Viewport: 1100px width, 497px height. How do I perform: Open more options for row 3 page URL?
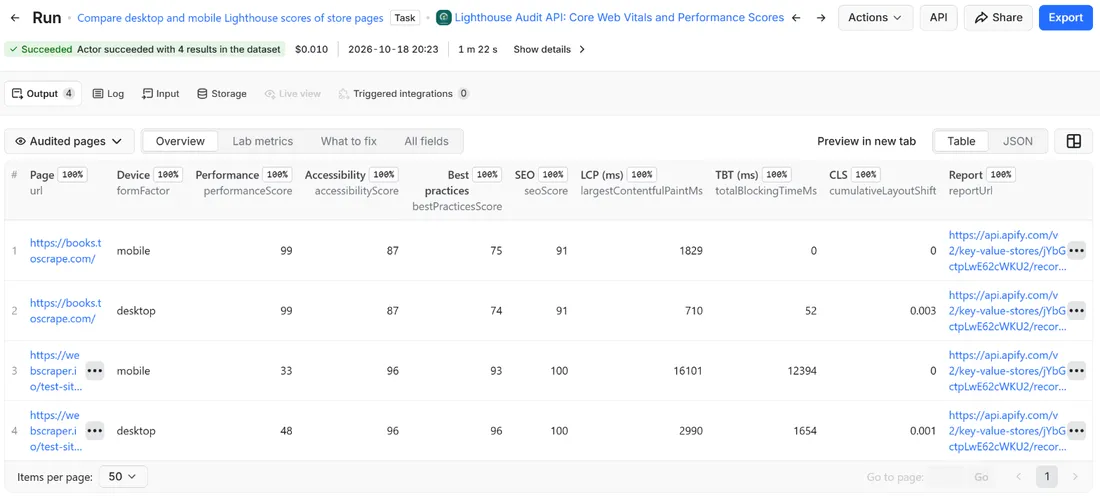(95, 371)
